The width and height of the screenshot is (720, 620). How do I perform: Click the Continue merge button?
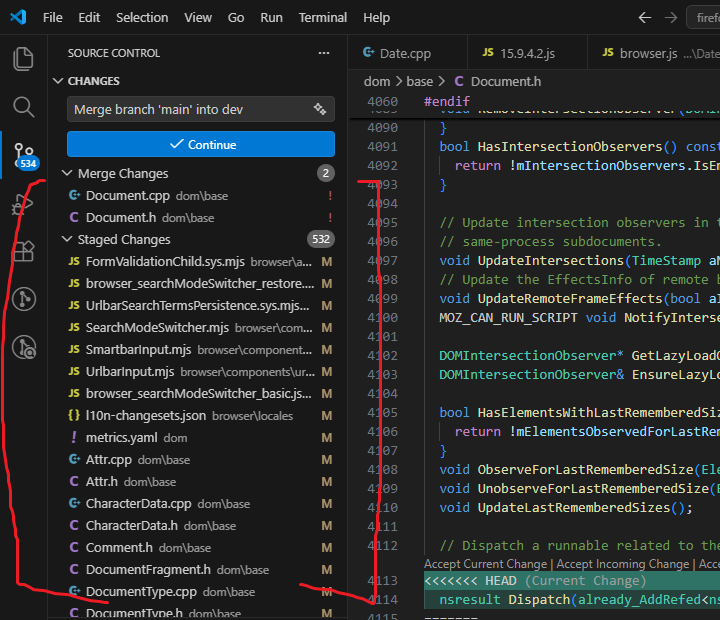(x=201, y=144)
